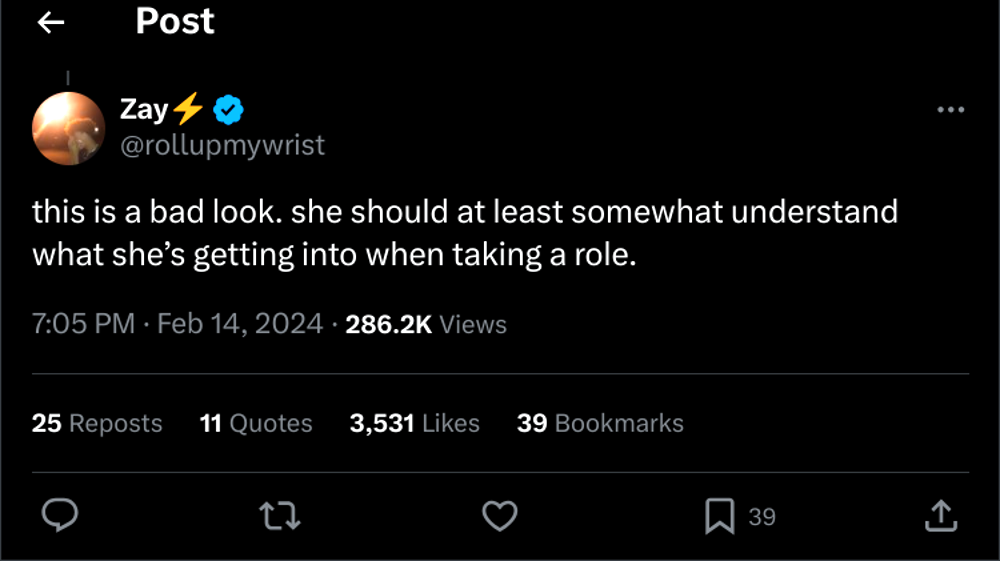Click the 7:05 PM Feb 14 timestamp
Screen dimensions: 1000x561
coord(178,324)
